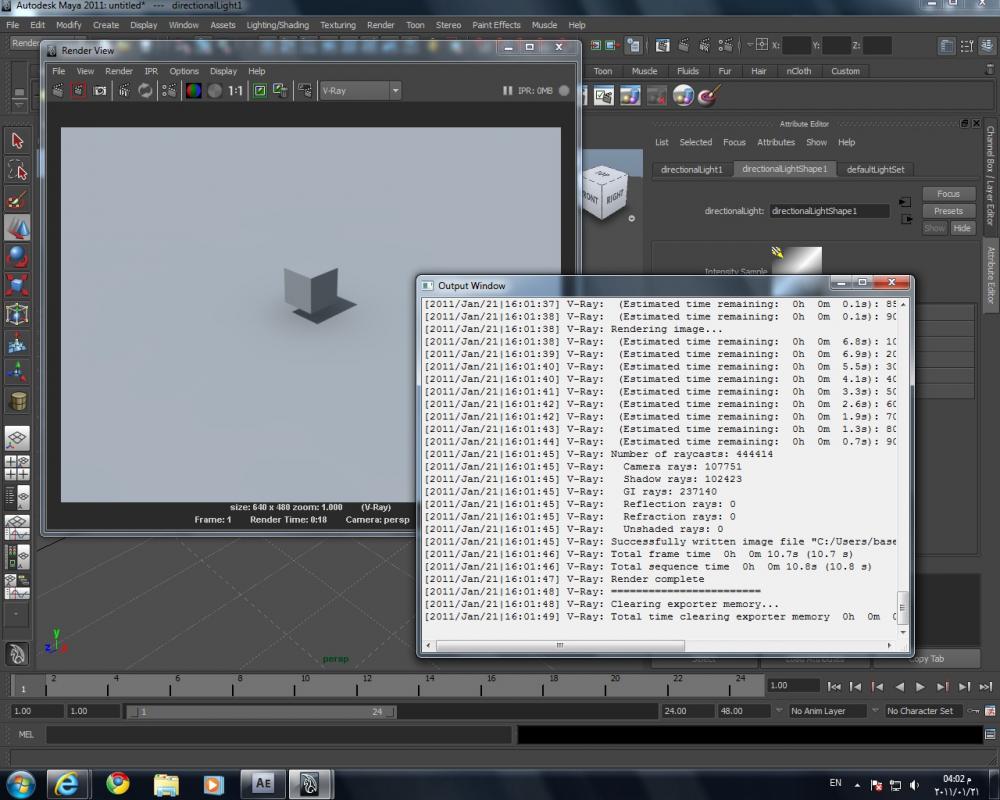This screenshot has height=800, width=1000.
Task: Click the volume icon in system tray
Action: tap(915, 785)
